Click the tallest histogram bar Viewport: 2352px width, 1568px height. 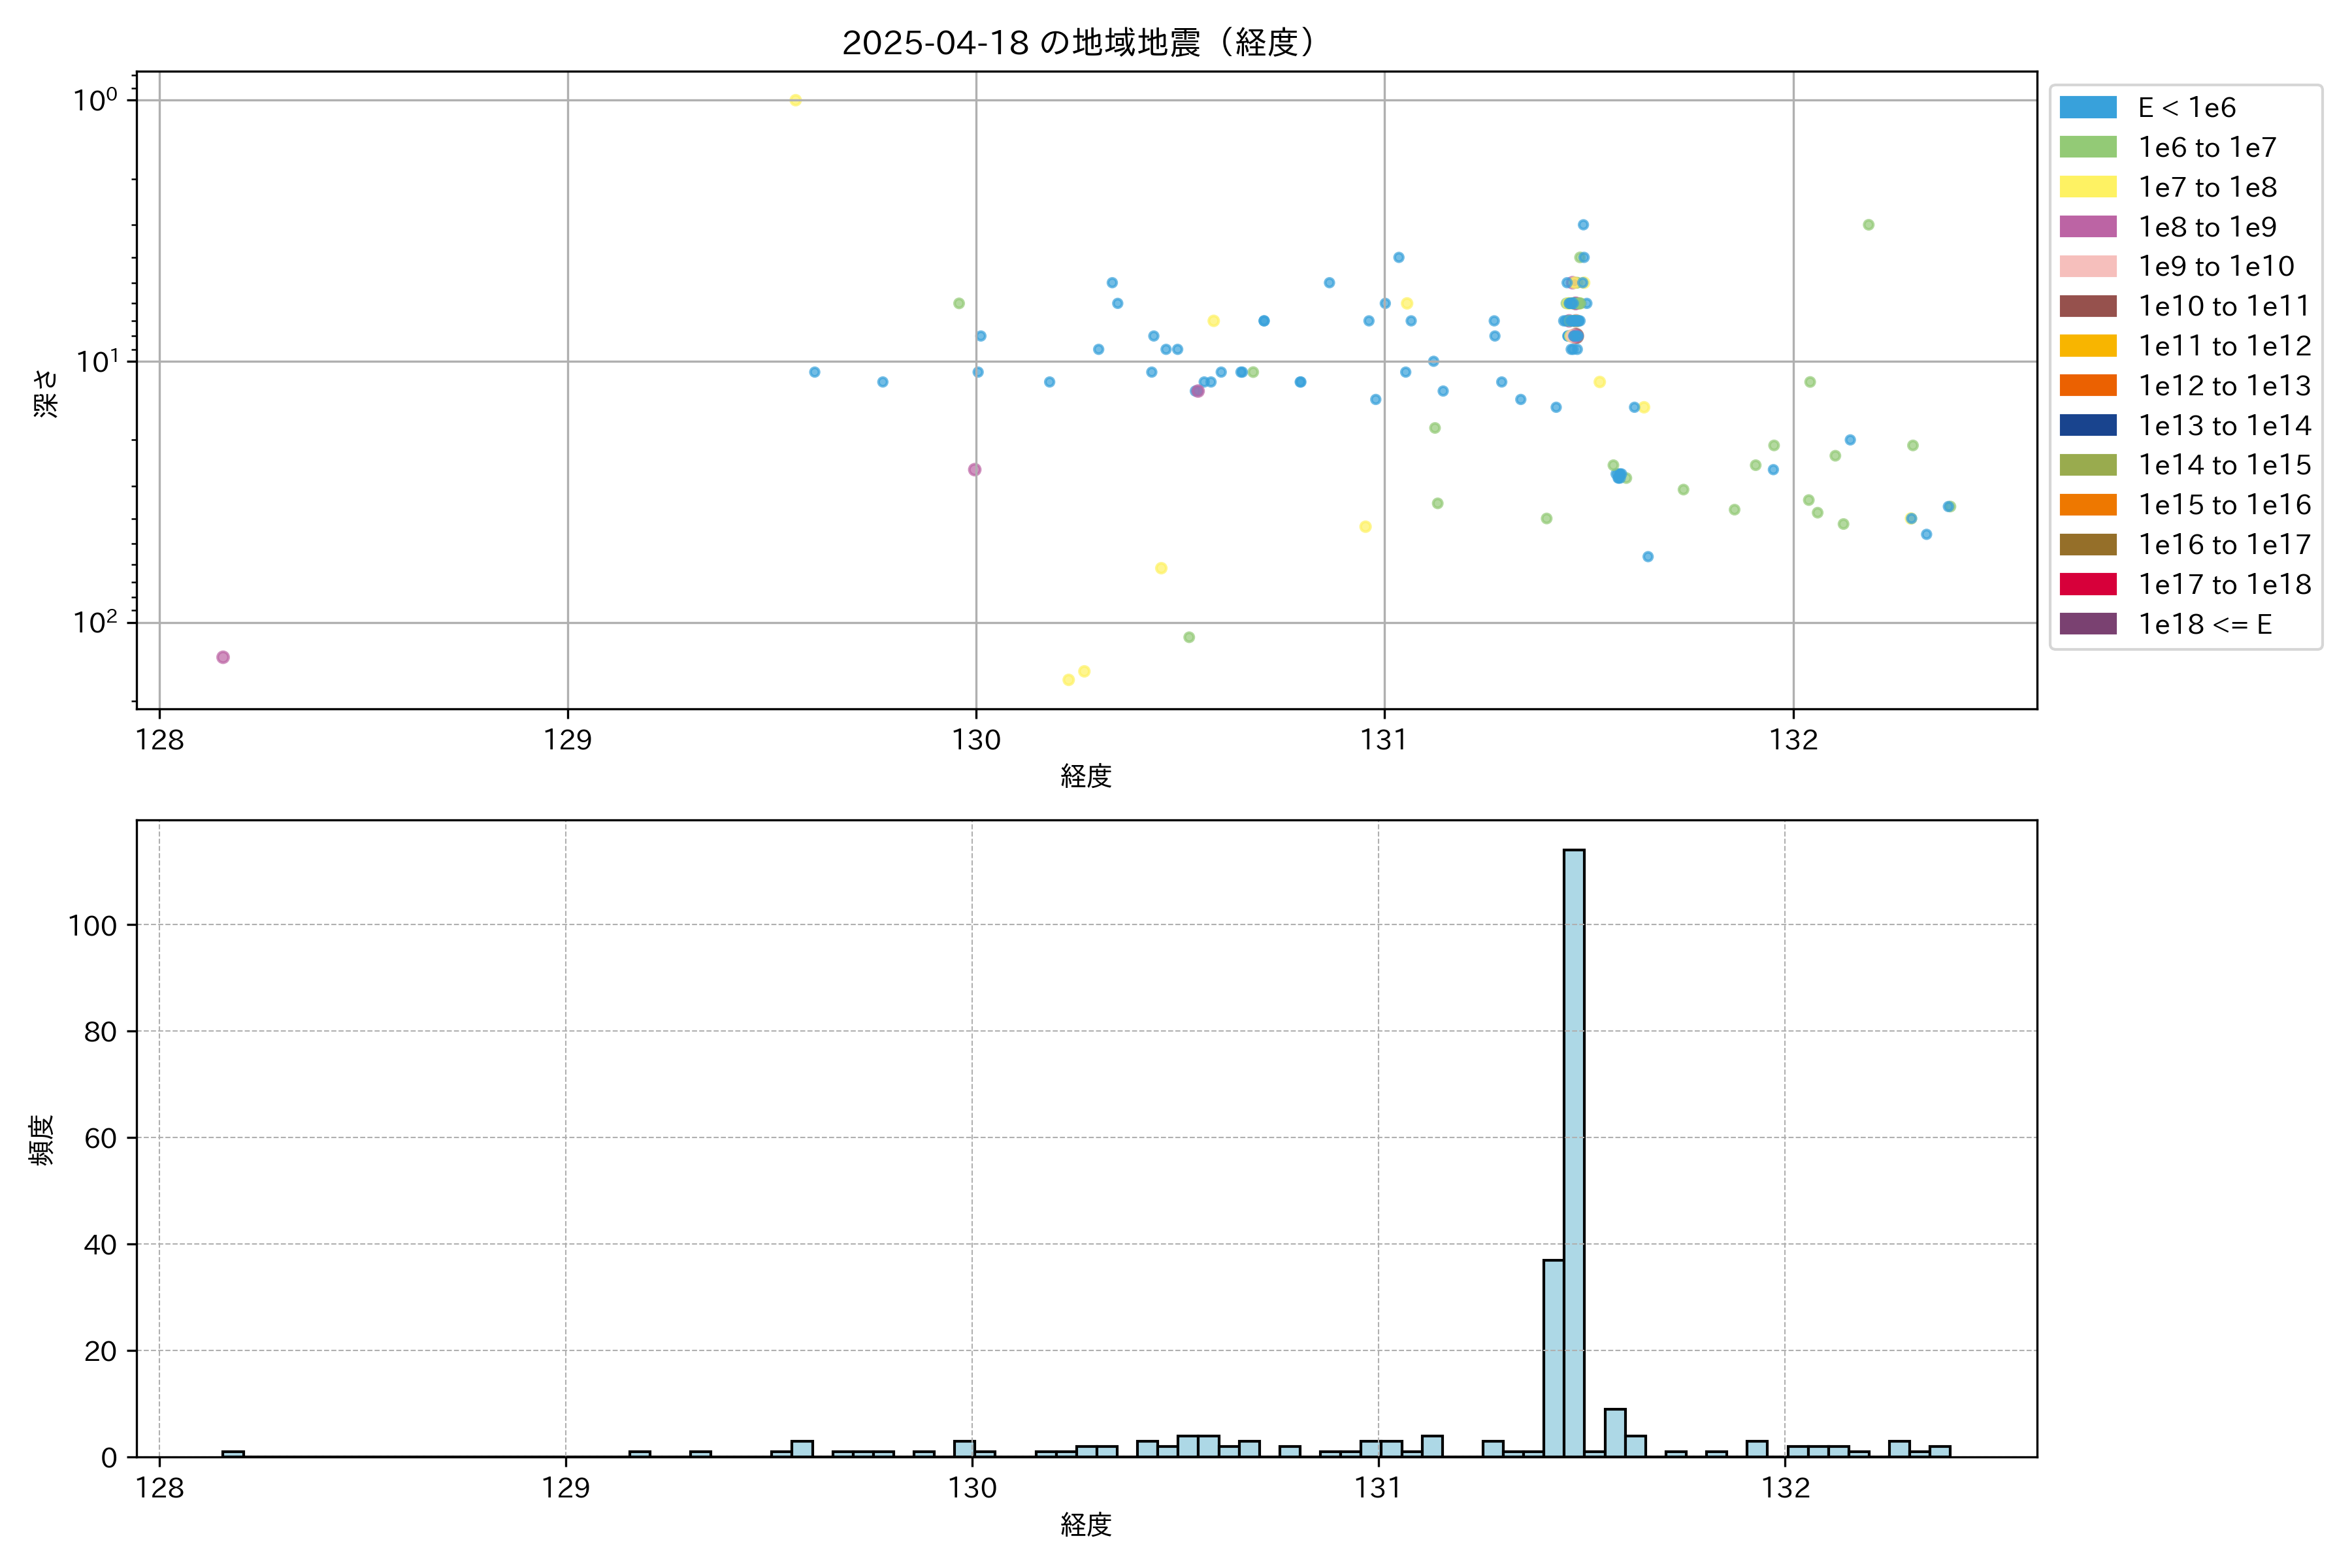(1573, 1150)
